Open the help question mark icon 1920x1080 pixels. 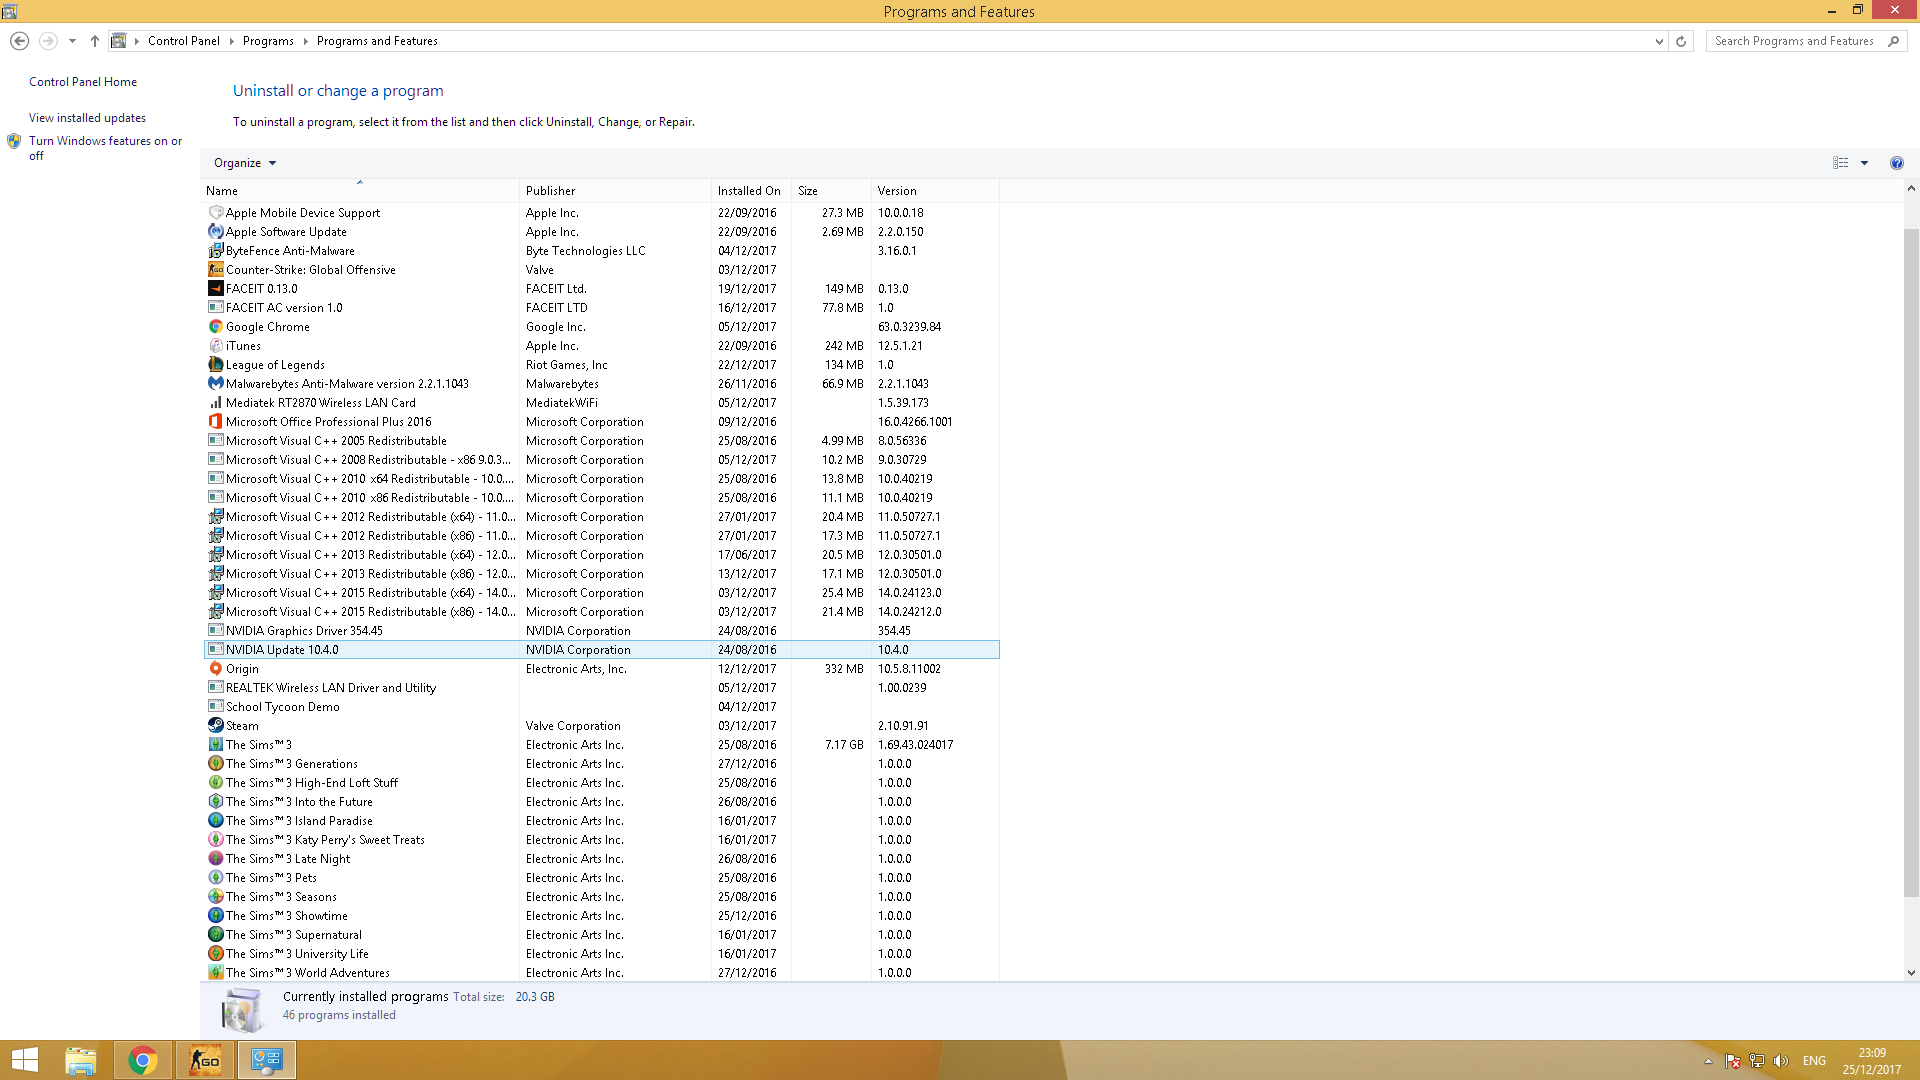(x=1896, y=163)
